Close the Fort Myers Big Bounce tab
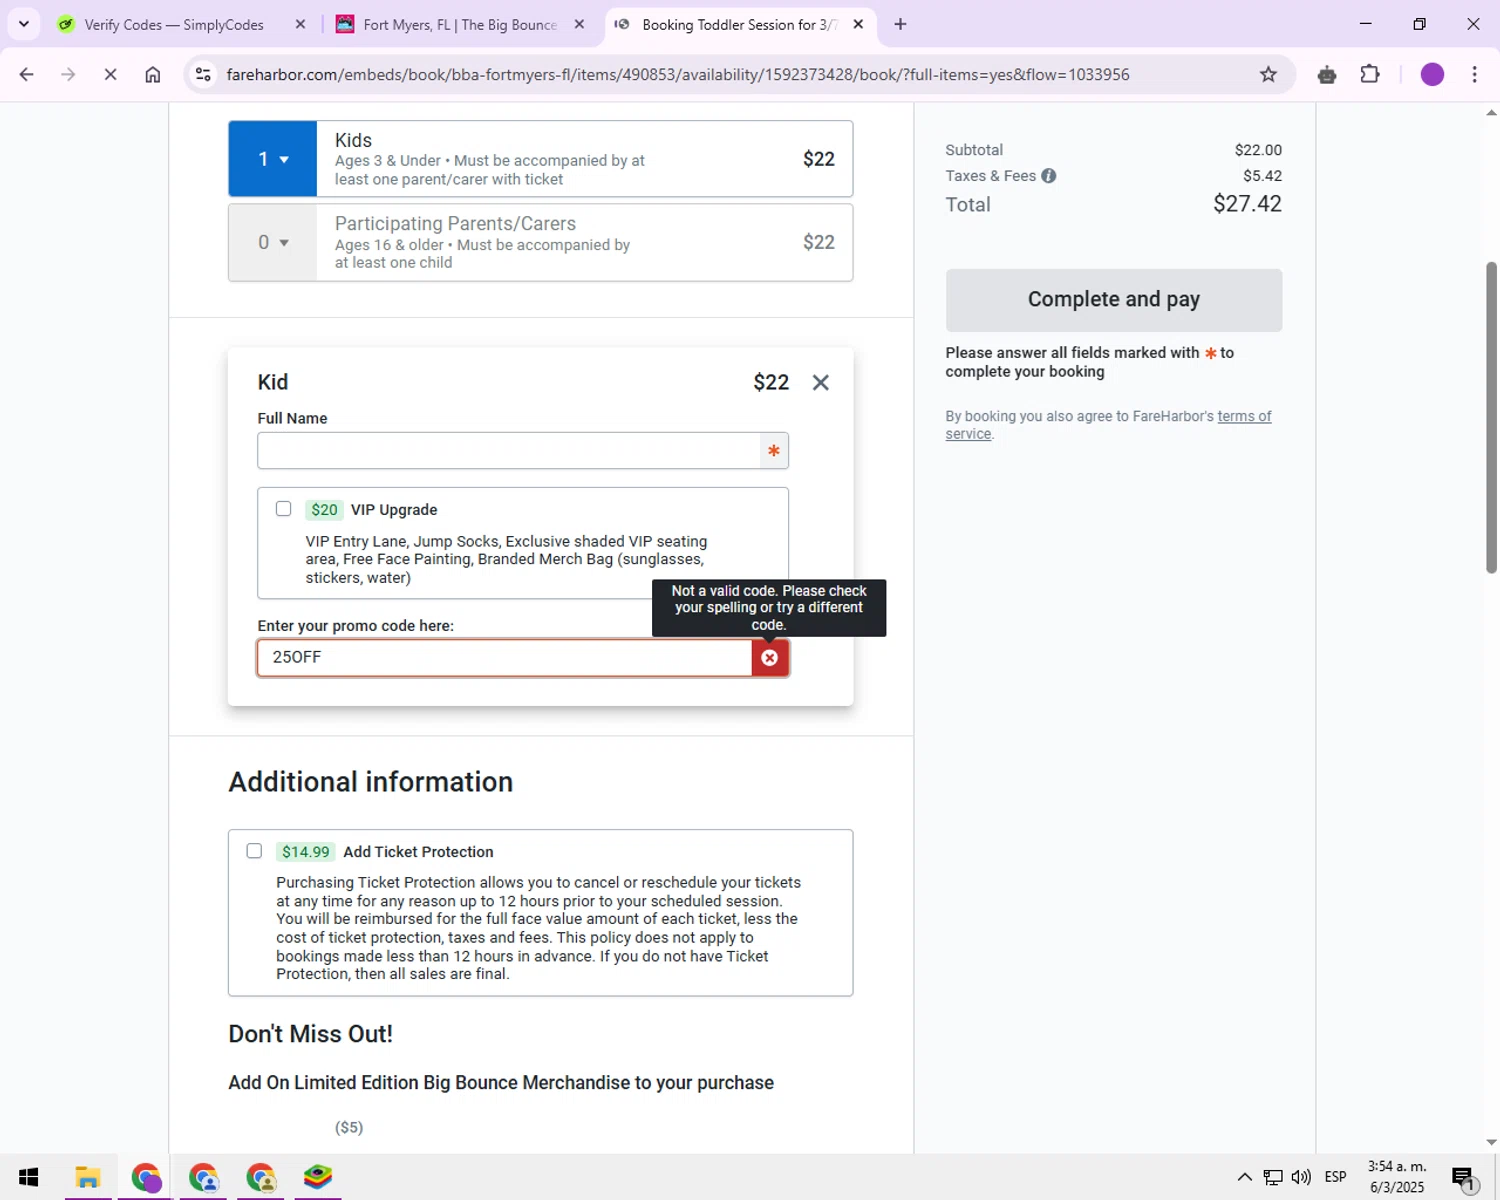The image size is (1500, 1200). pos(579,24)
